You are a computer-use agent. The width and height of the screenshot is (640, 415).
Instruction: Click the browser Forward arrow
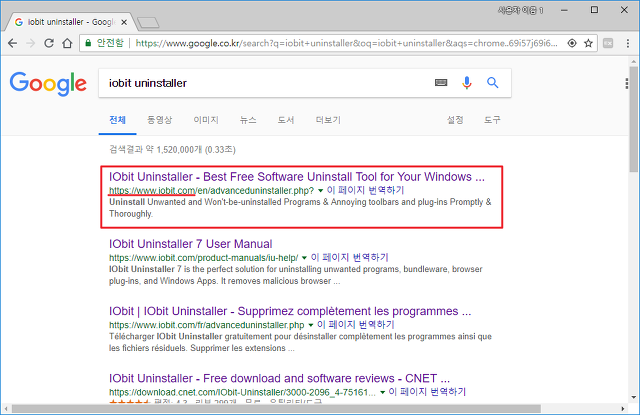[x=31, y=43]
